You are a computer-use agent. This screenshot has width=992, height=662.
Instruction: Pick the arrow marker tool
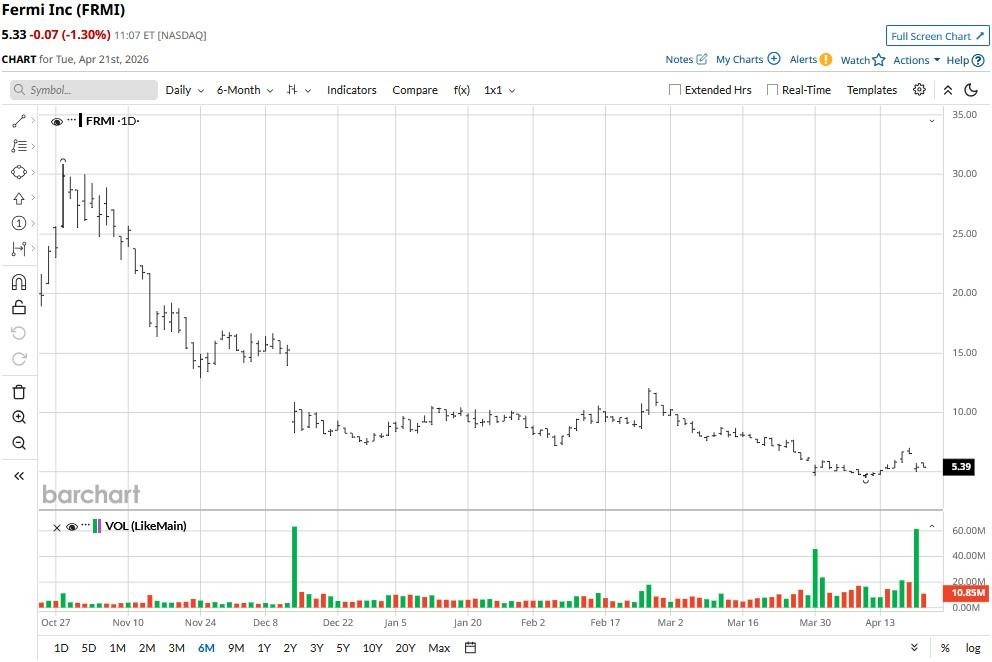coord(19,198)
